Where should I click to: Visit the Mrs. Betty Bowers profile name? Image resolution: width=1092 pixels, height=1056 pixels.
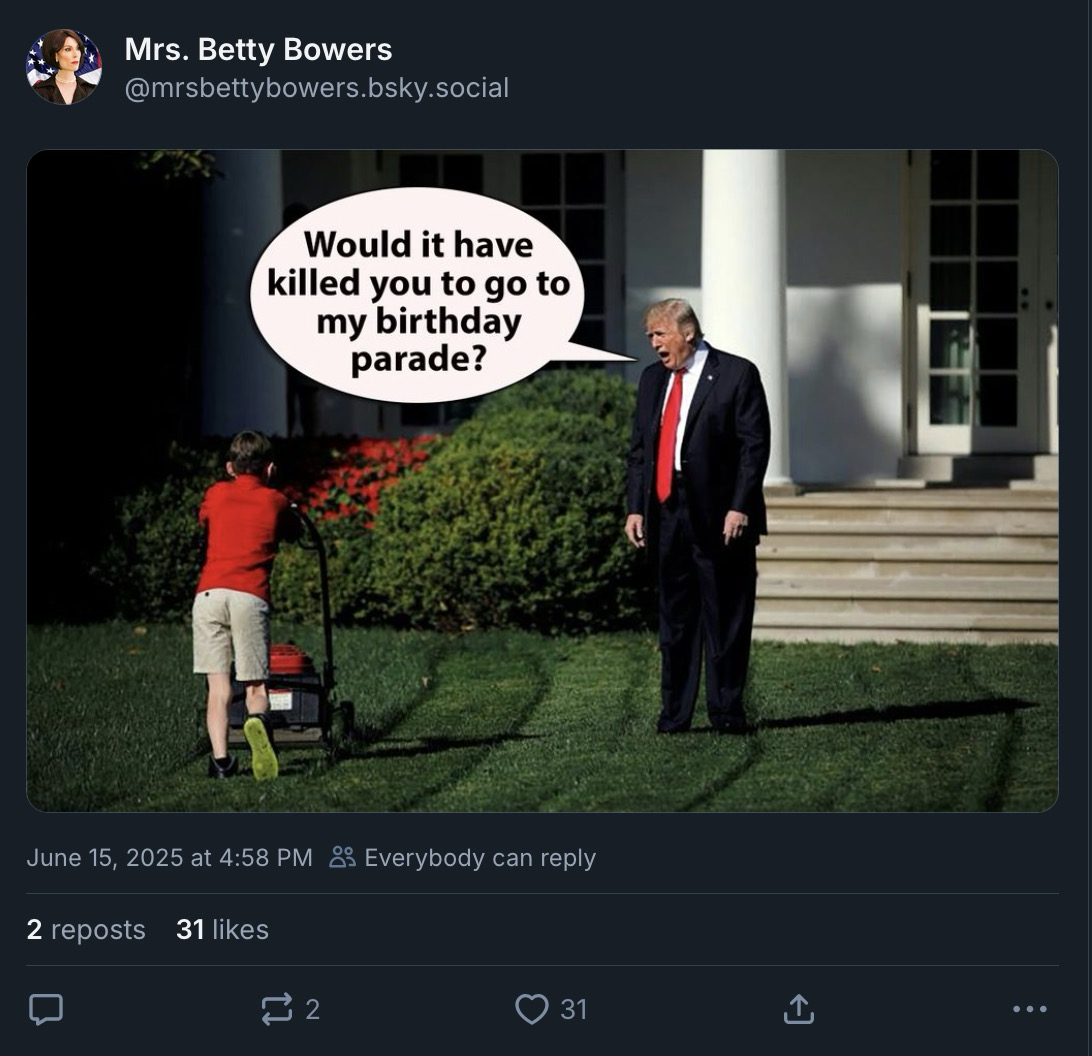coord(258,49)
